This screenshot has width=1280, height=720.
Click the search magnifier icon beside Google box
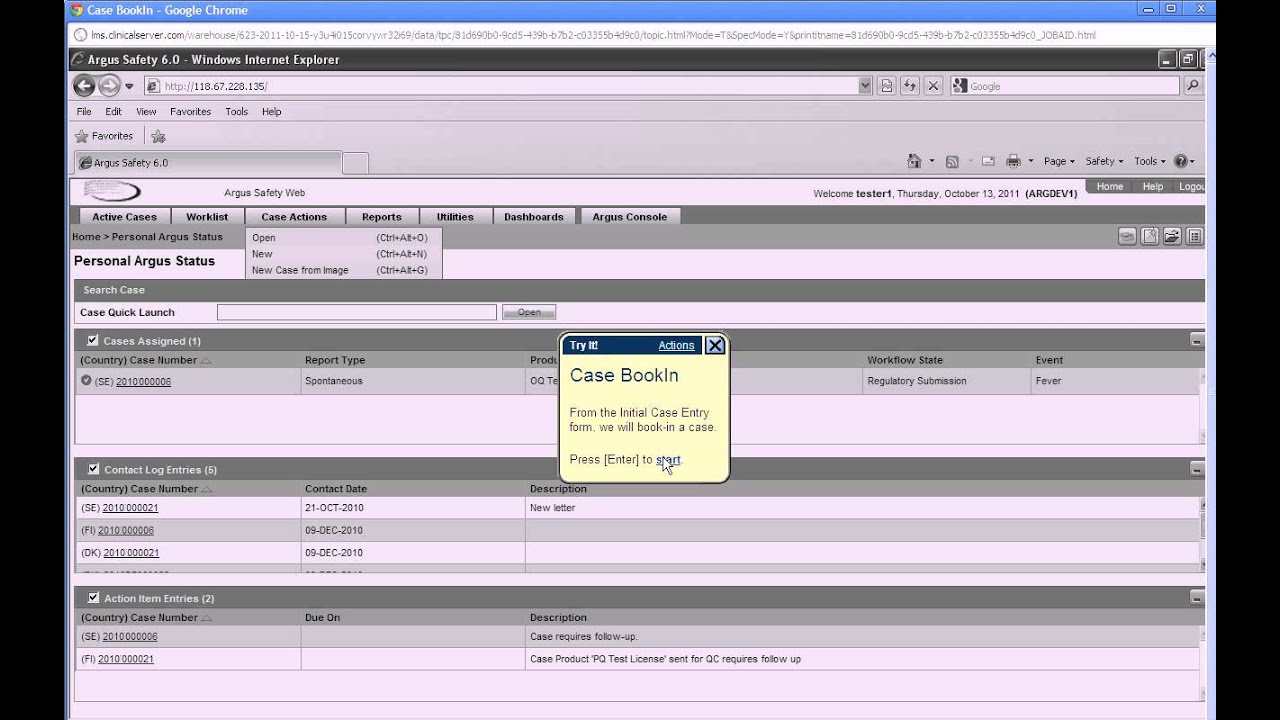point(1192,86)
